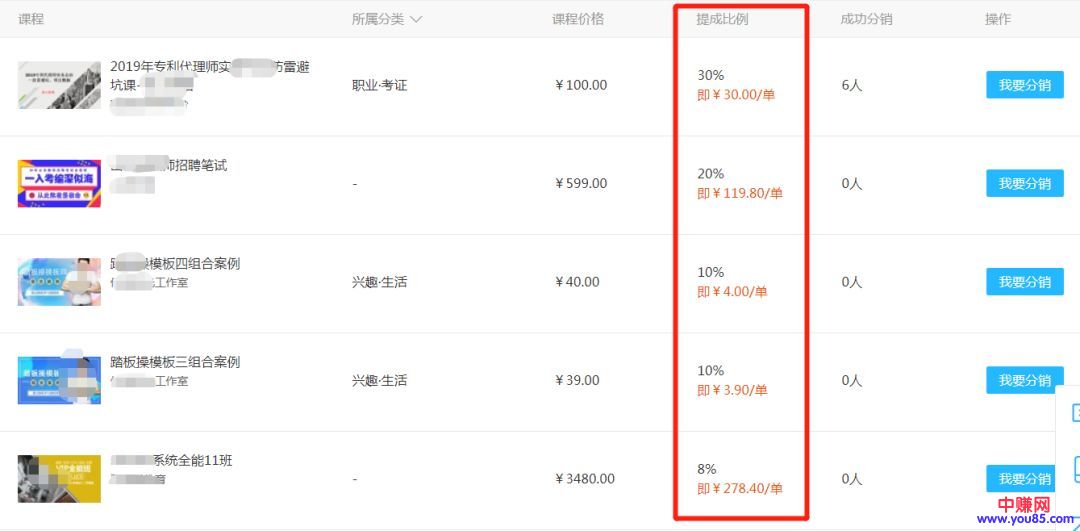Click 我要分销 for the ¥40.00 course
The image size is (1080, 531).
coord(1024,282)
